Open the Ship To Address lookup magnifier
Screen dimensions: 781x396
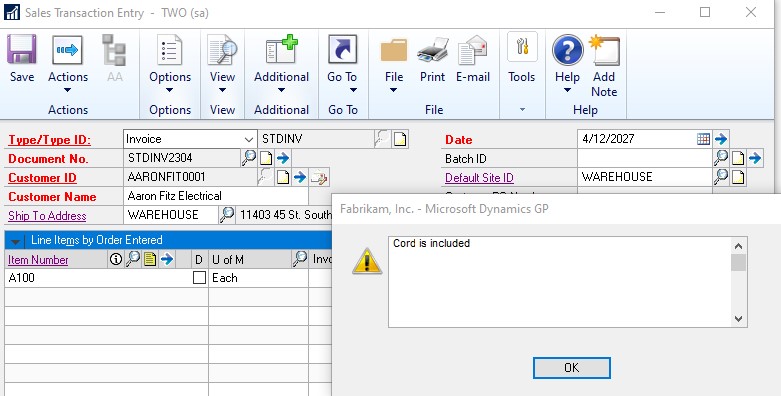click(227, 215)
